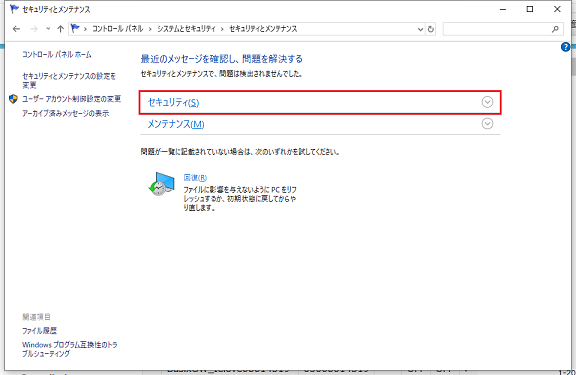Open Windows プログラム互換性のトラブルシューティング link
The height and width of the screenshot is (375, 576).
70,349
